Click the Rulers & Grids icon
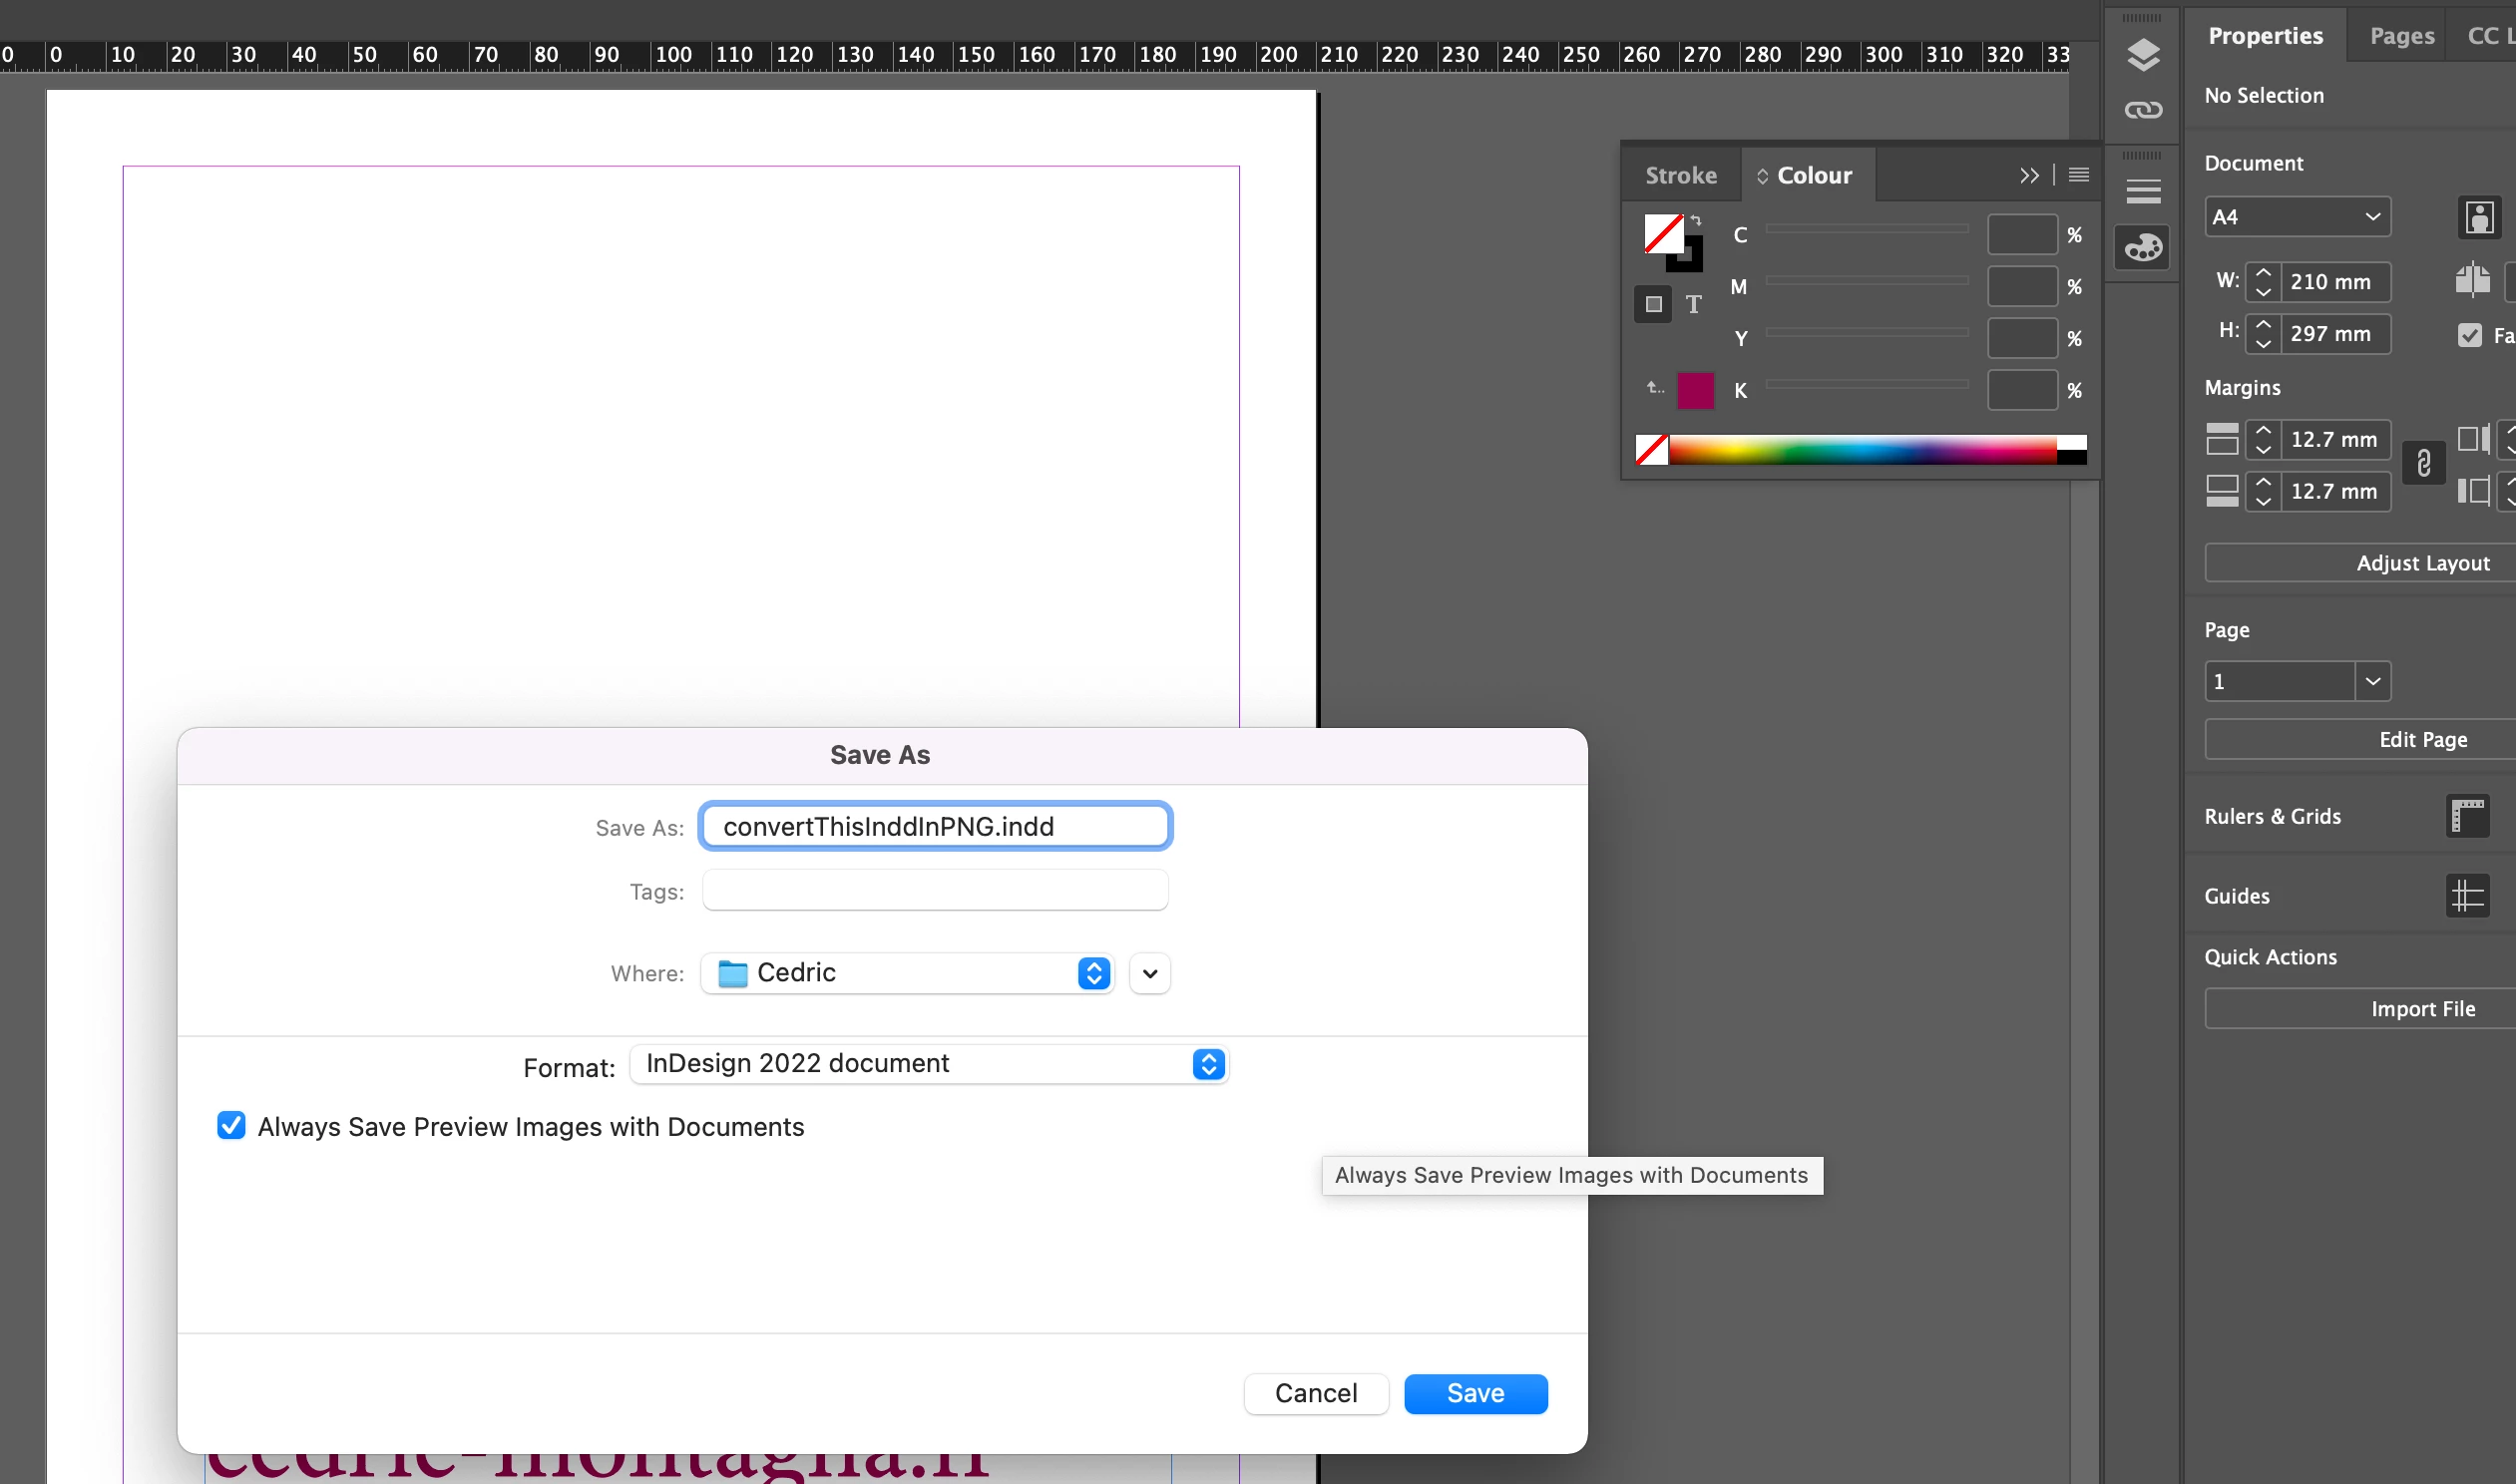Viewport: 2516px width, 1484px height. tap(2467, 816)
